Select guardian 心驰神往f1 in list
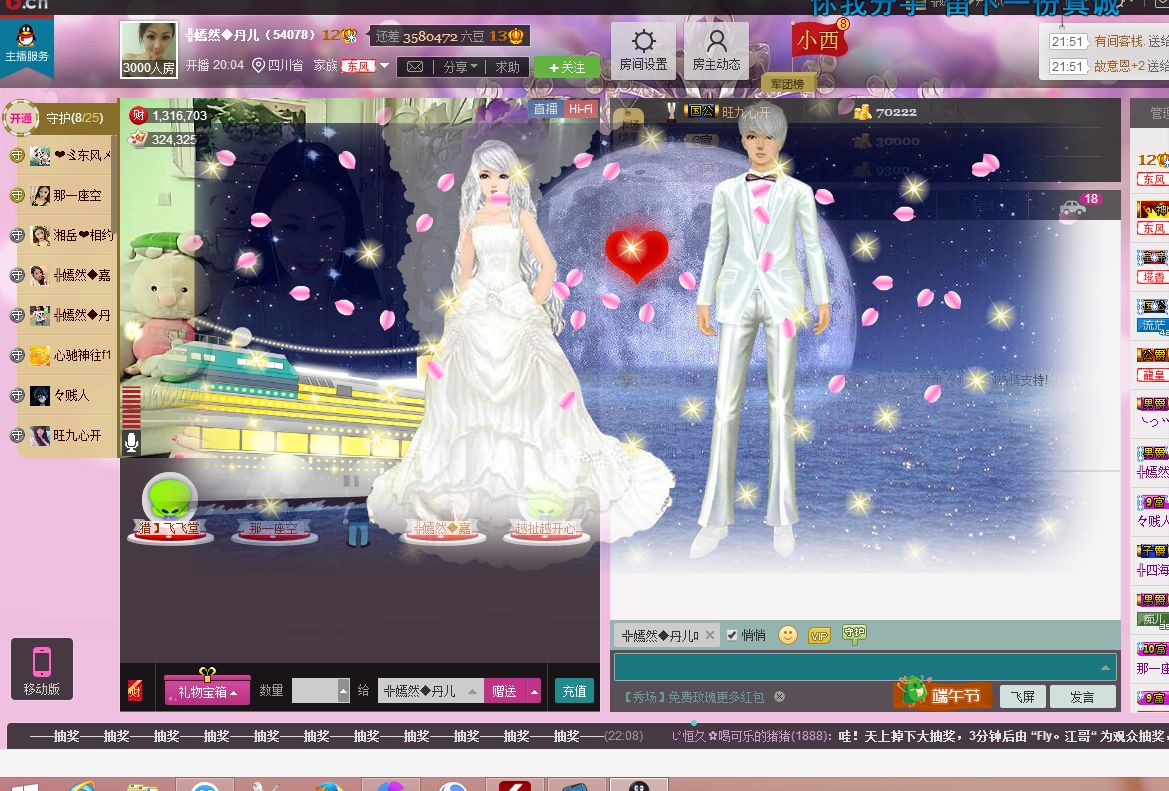 point(63,356)
